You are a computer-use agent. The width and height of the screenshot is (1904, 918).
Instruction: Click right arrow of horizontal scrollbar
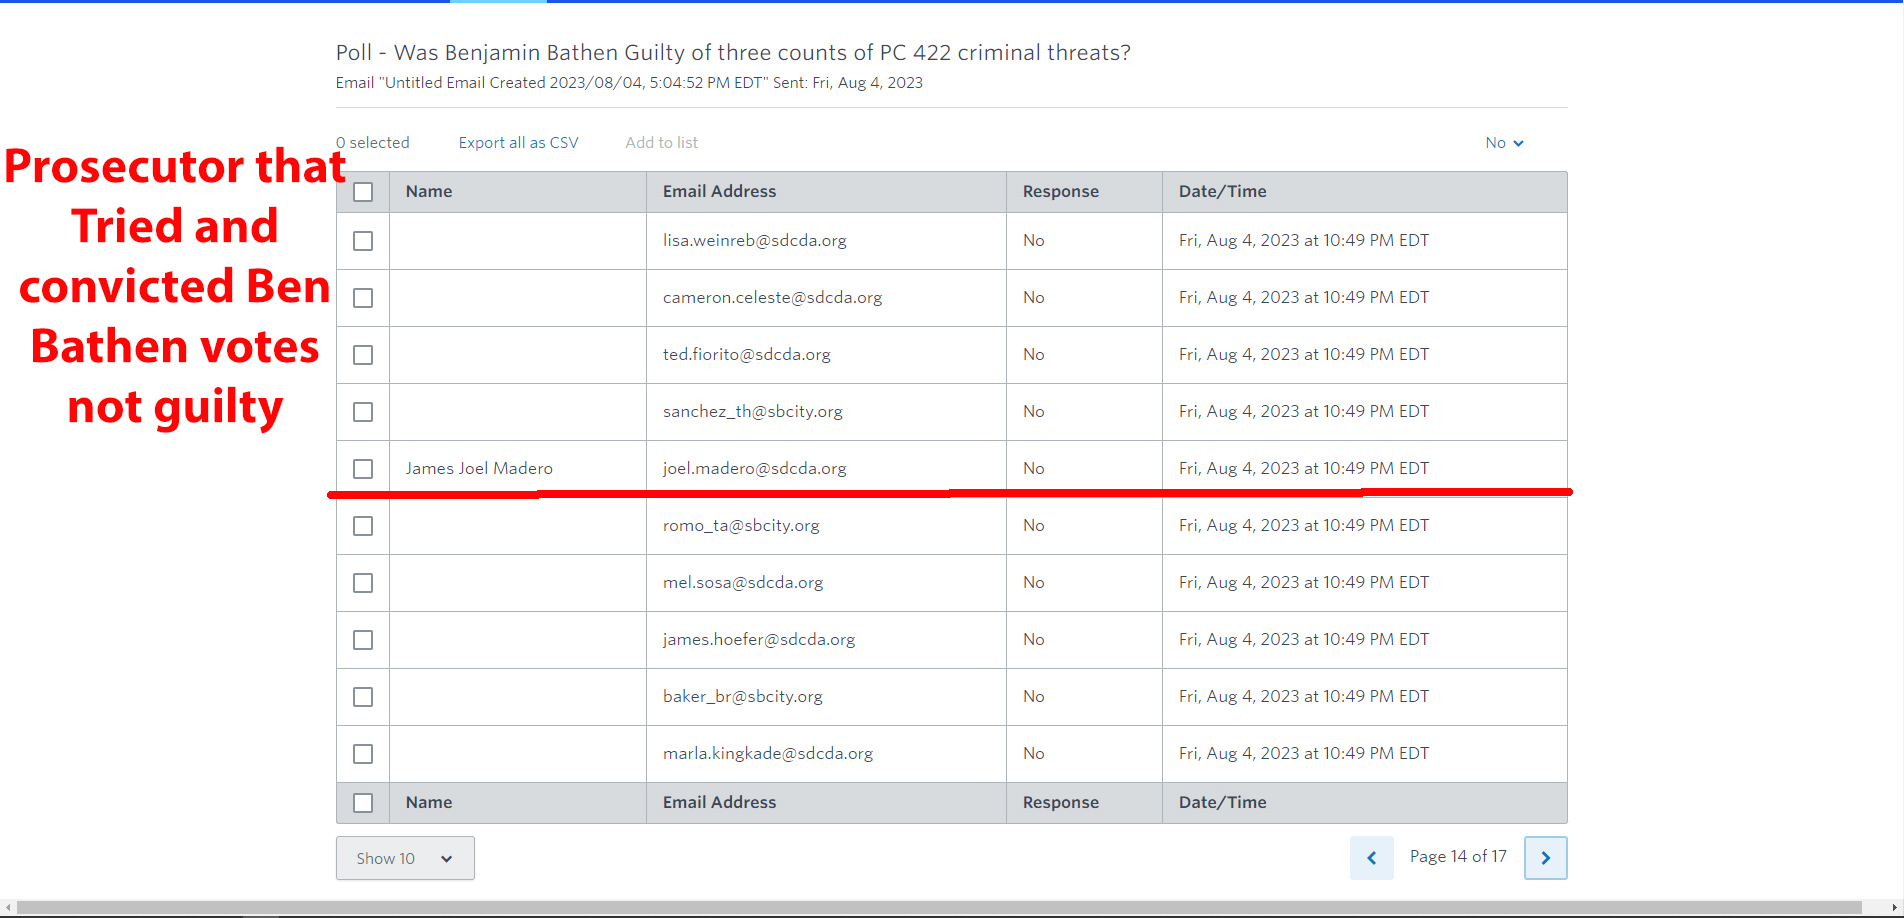1894,908
